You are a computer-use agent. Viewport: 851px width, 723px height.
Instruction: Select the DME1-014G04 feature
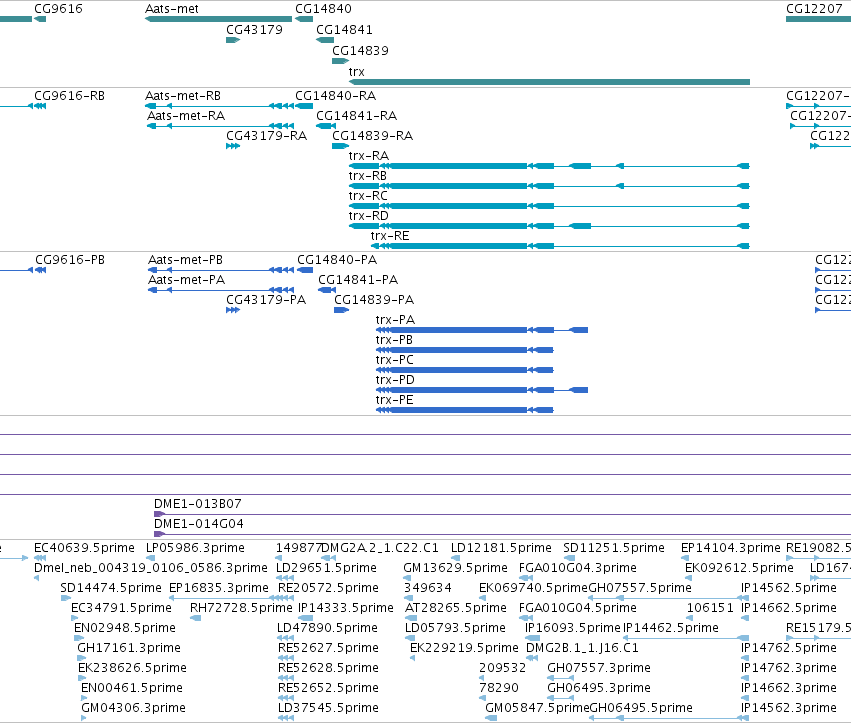tap(503, 535)
